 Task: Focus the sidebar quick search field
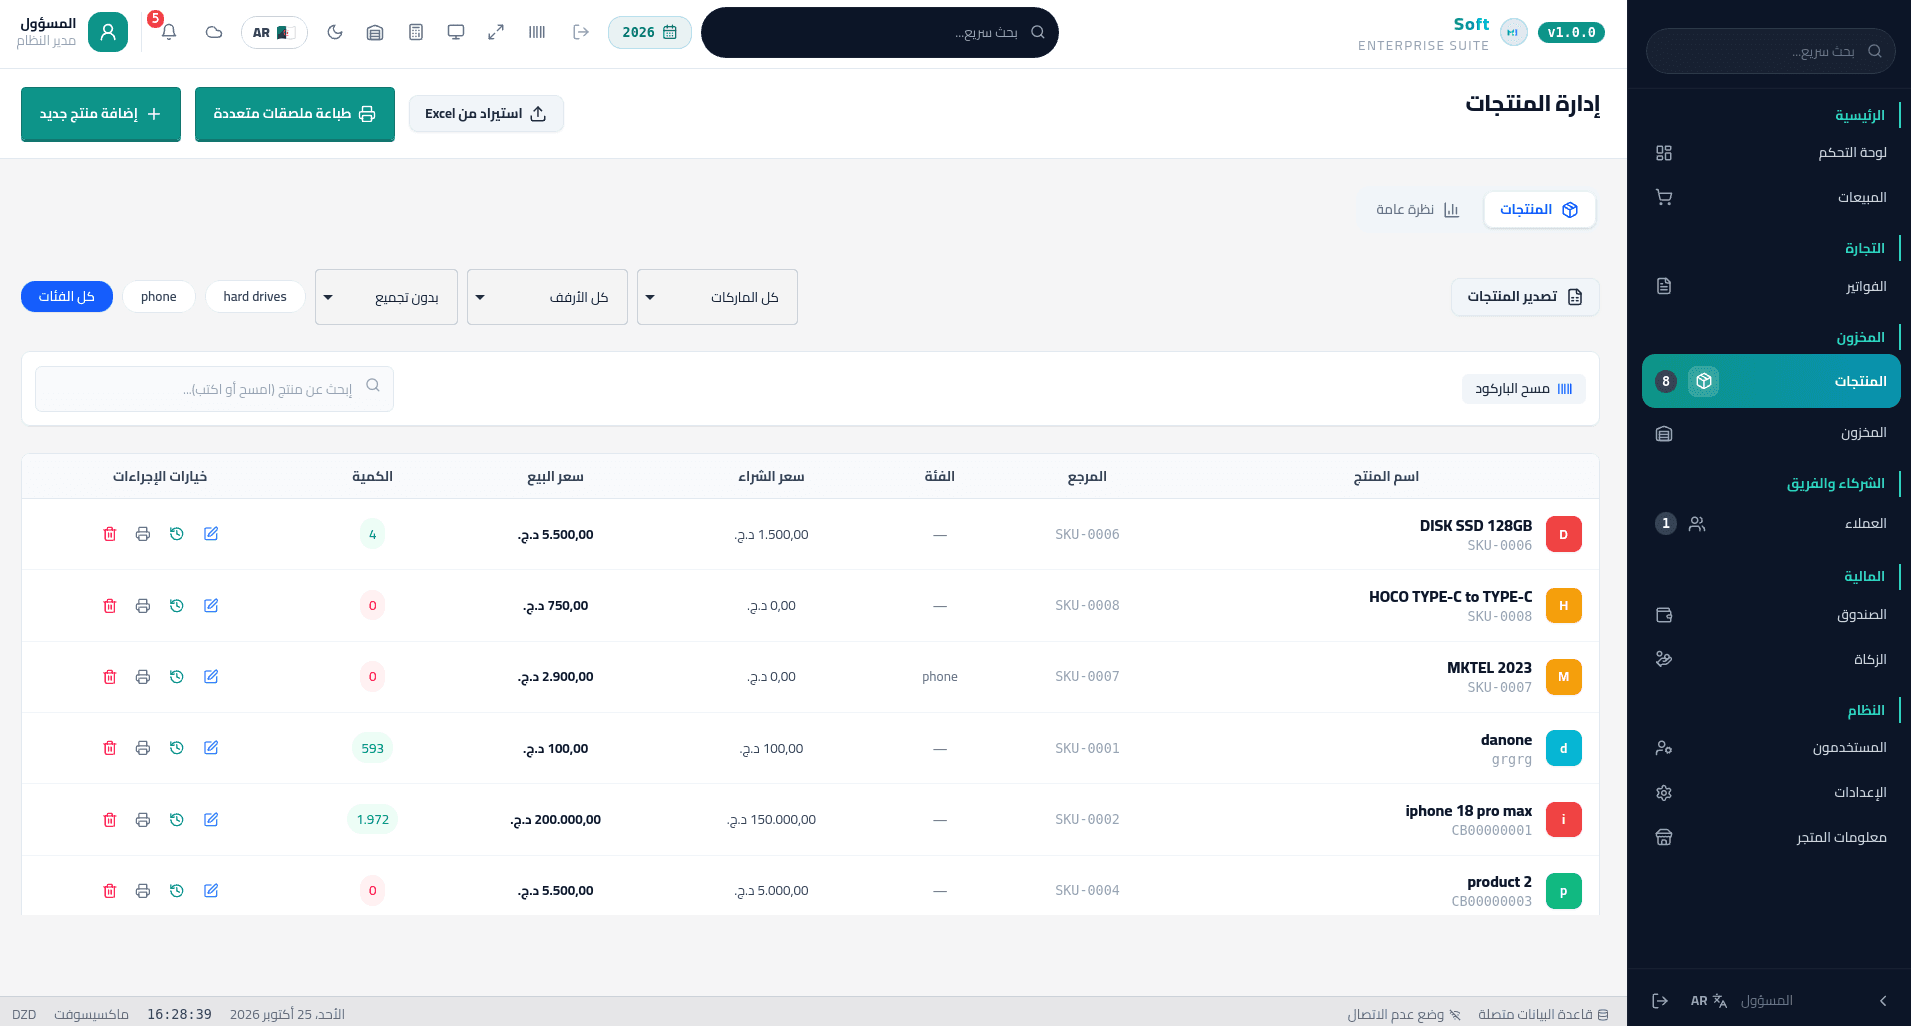point(1771,51)
